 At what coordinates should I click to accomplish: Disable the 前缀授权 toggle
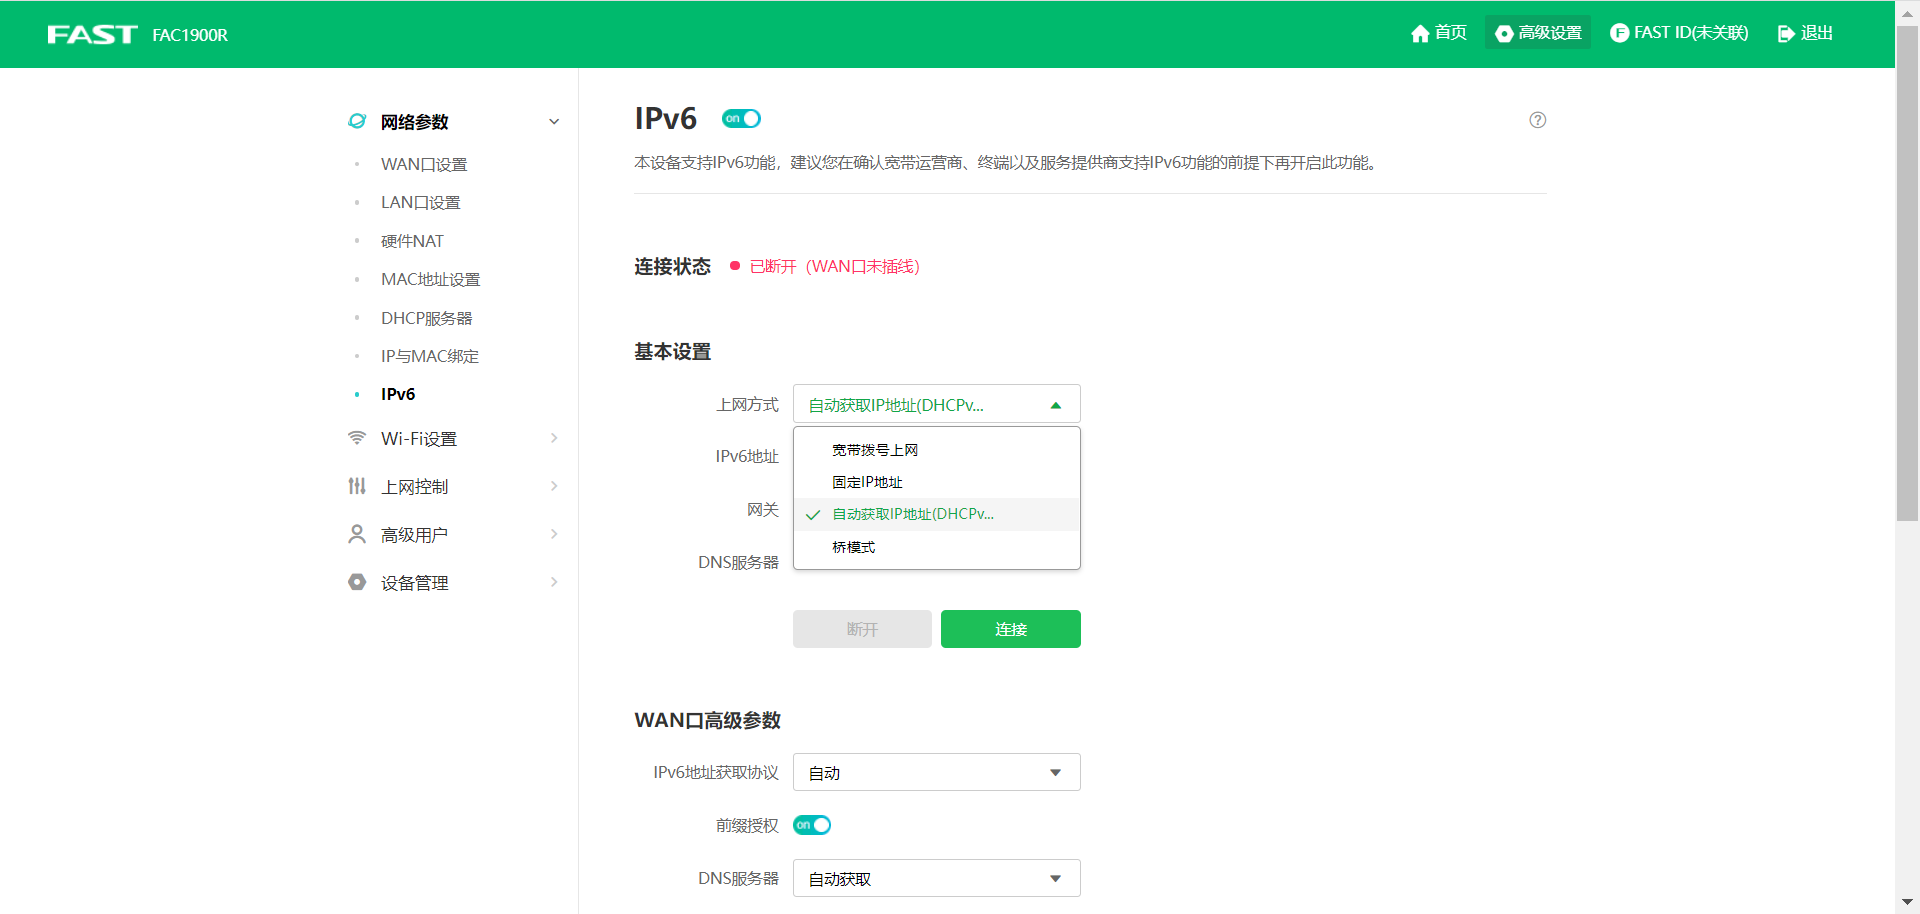click(x=812, y=825)
